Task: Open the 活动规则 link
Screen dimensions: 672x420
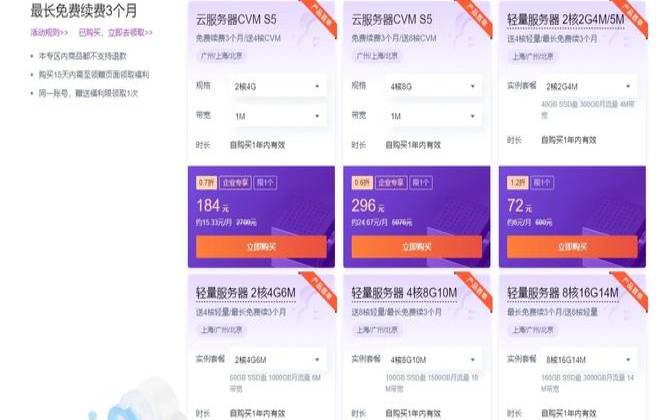Action: coord(49,32)
